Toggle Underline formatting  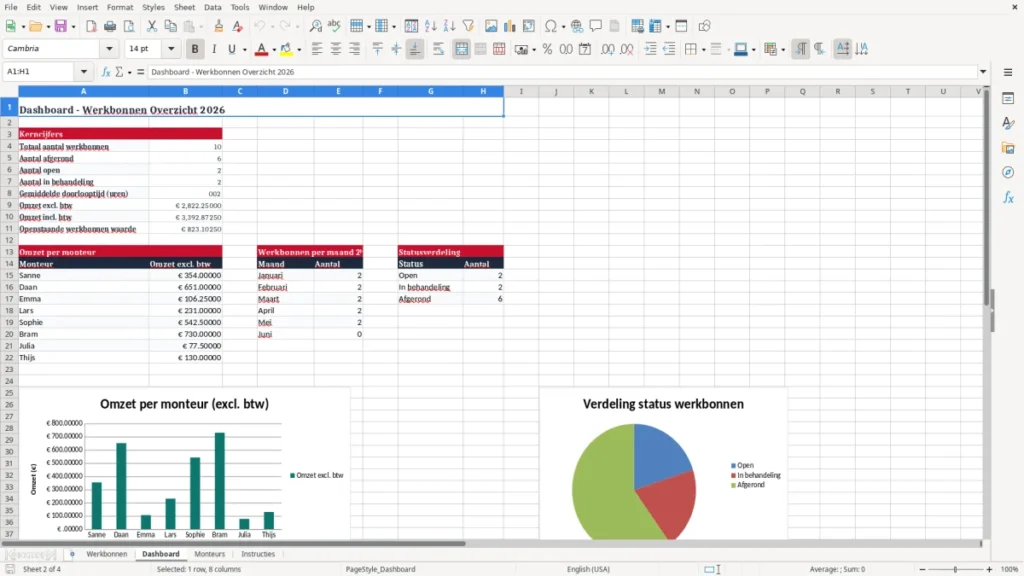coord(231,49)
